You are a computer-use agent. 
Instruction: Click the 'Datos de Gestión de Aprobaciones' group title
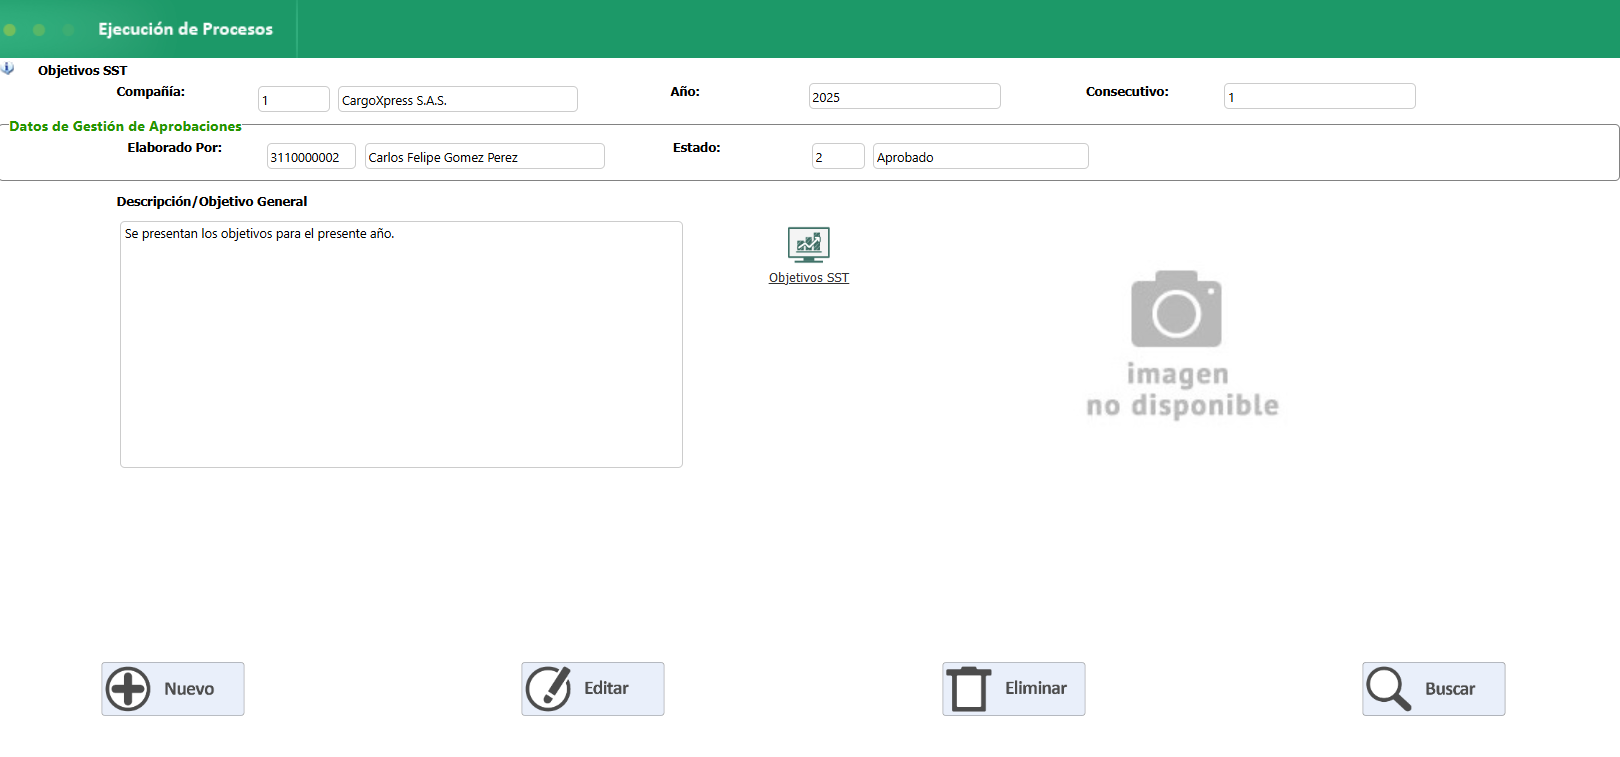[x=125, y=127]
